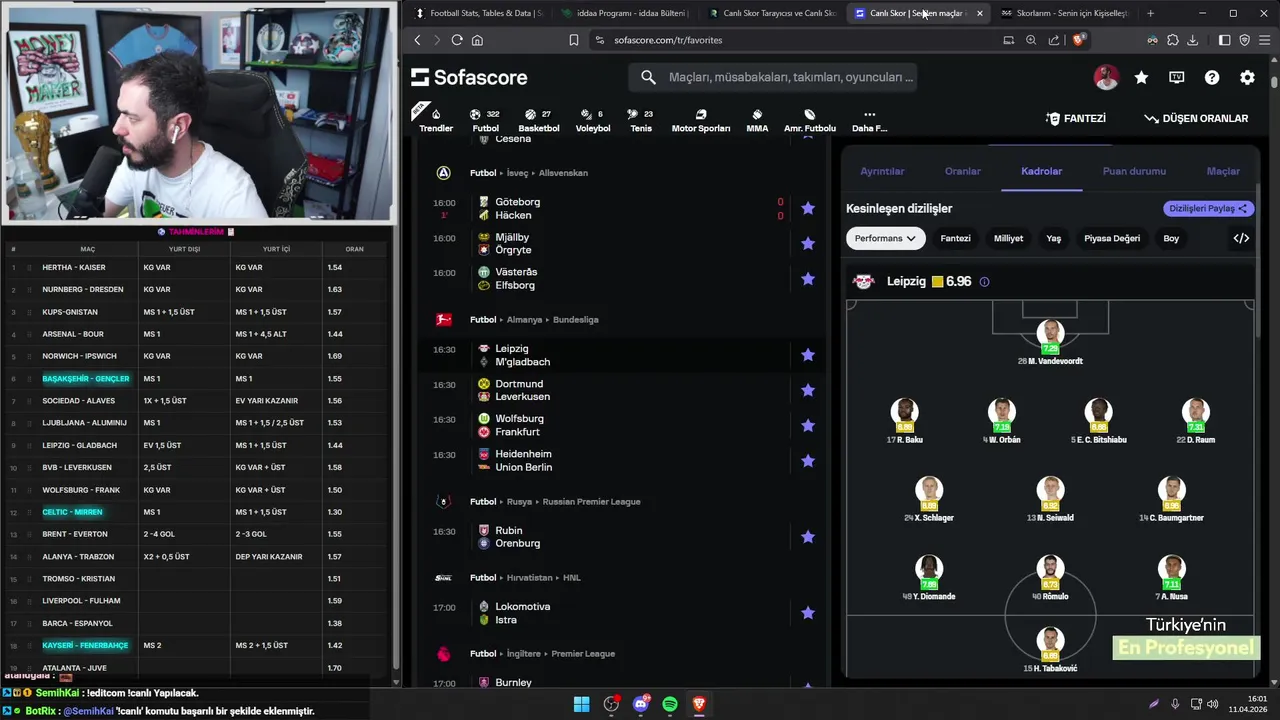The height and width of the screenshot is (720, 1280).
Task: Select the Tenis sport icon
Action: coord(641,119)
